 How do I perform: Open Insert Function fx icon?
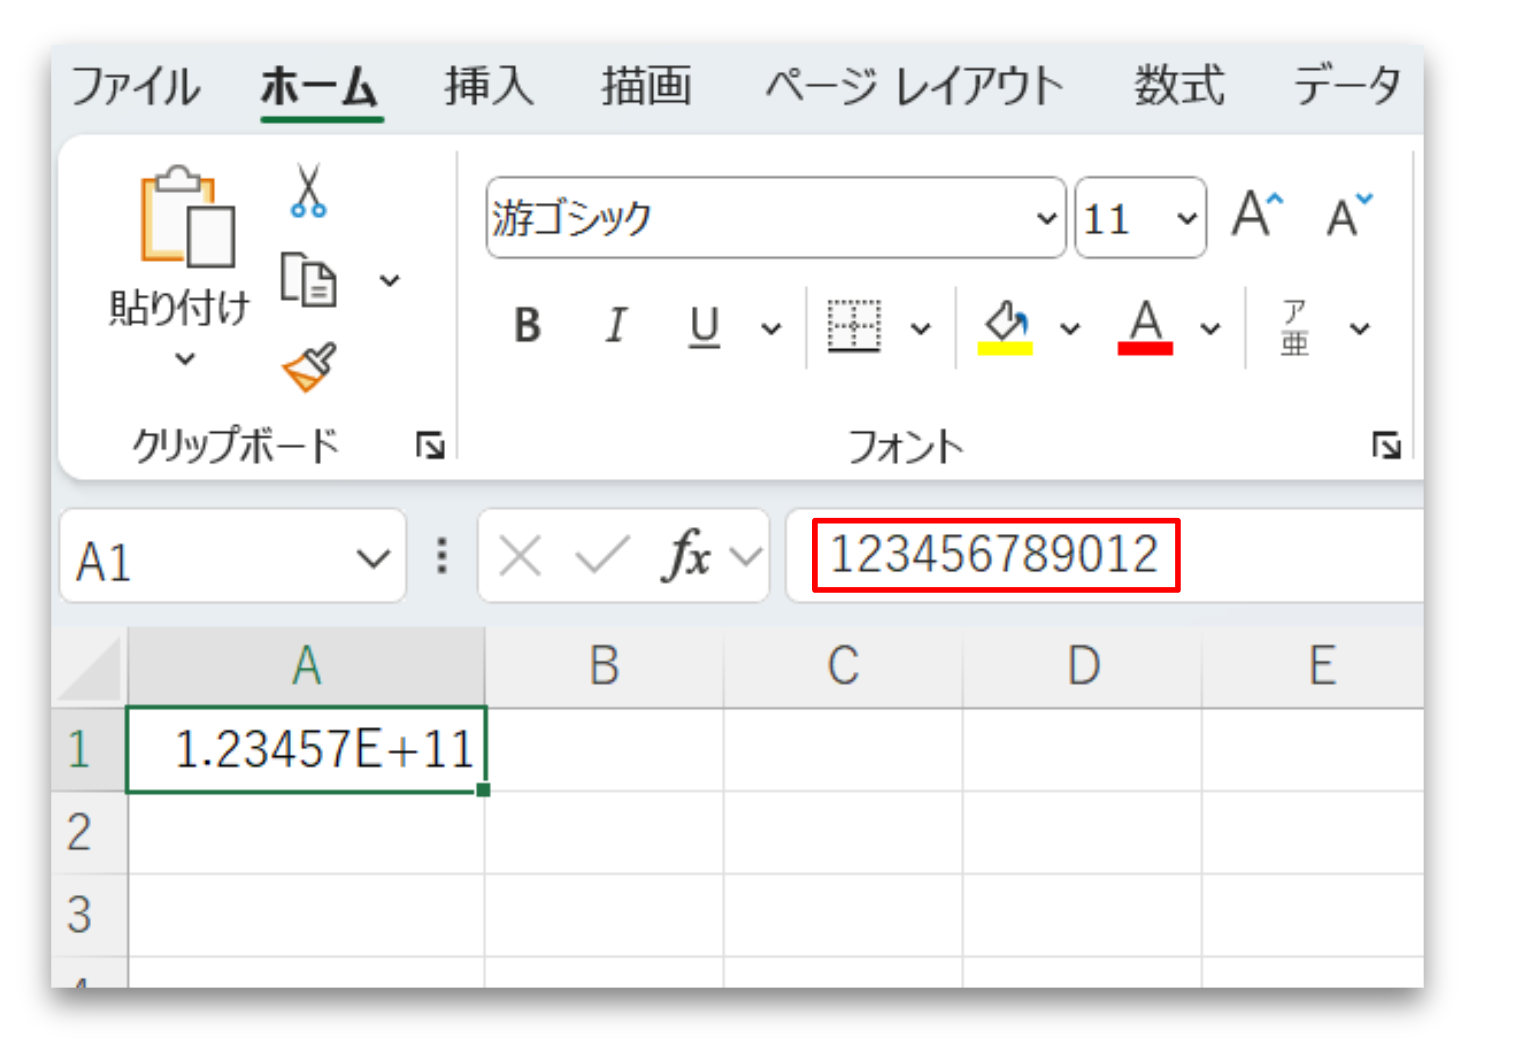coord(687,554)
